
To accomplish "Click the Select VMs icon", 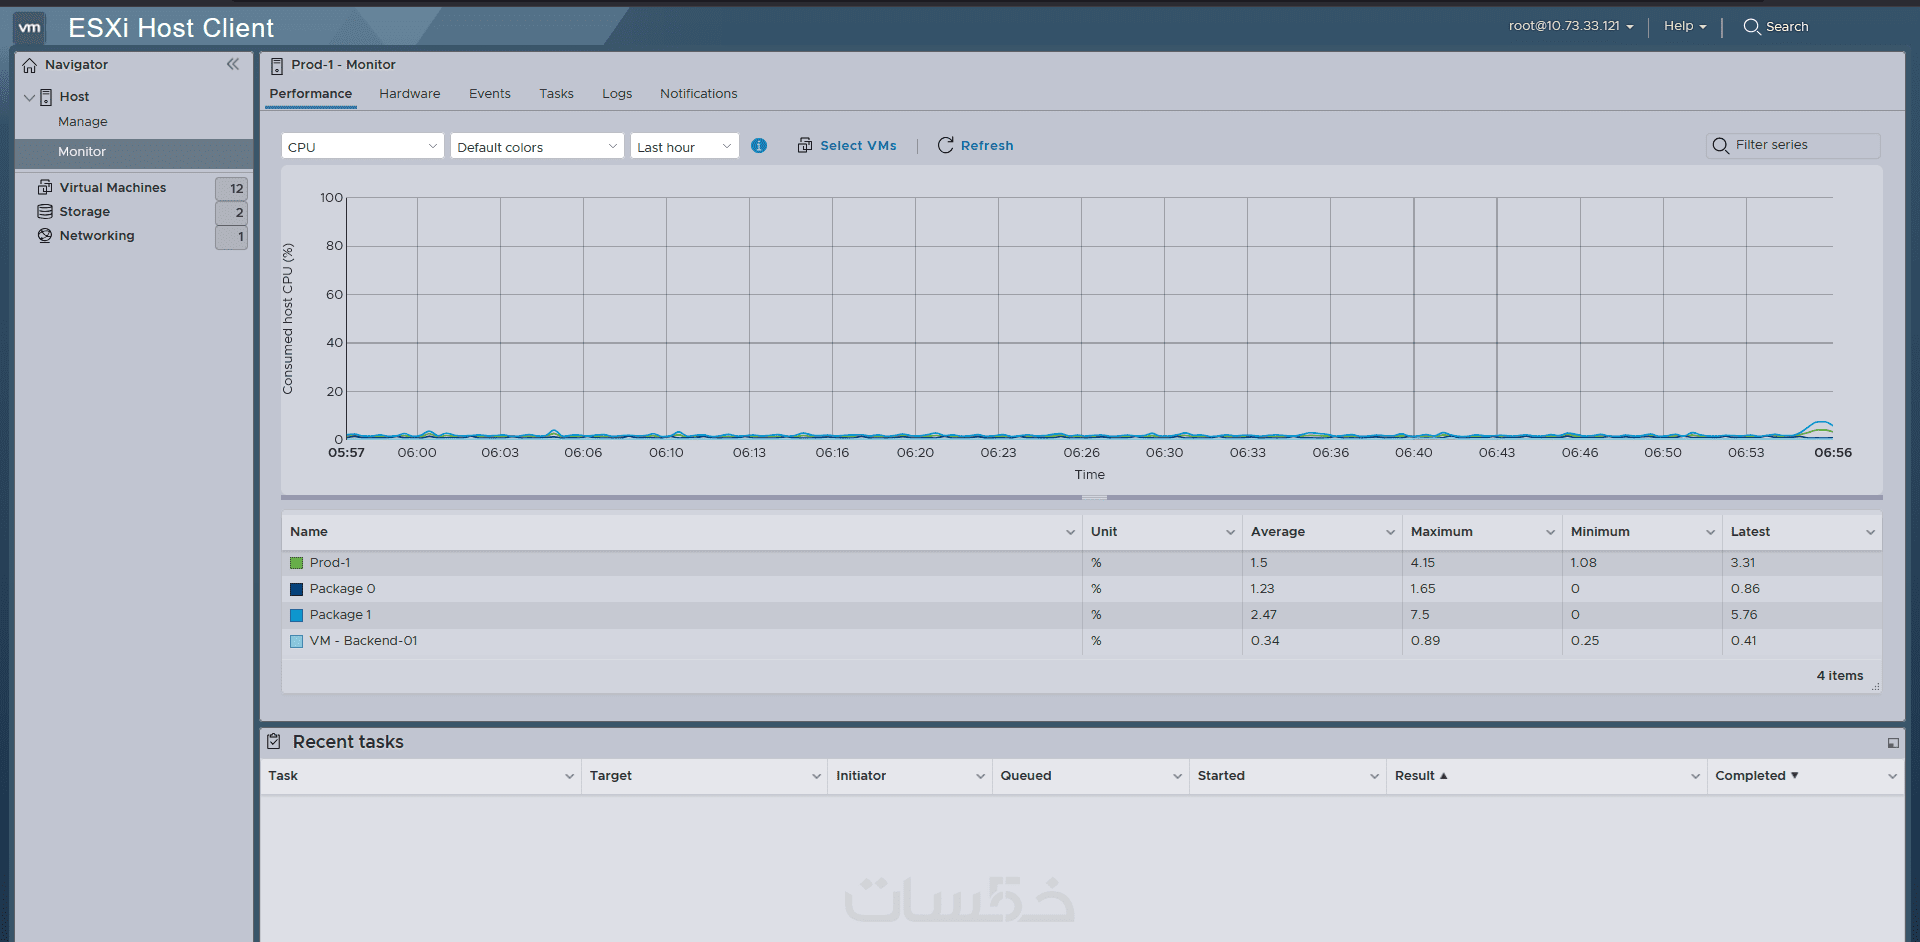I will click(x=805, y=146).
